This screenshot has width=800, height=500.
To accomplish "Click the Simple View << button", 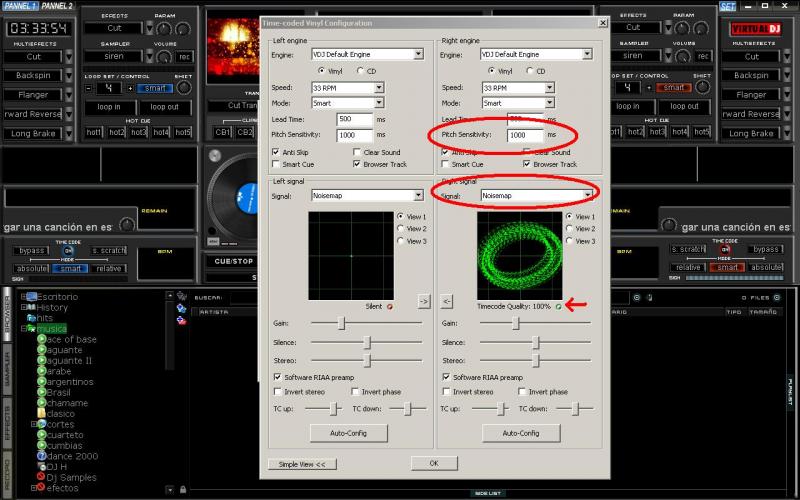I will 301,464.
